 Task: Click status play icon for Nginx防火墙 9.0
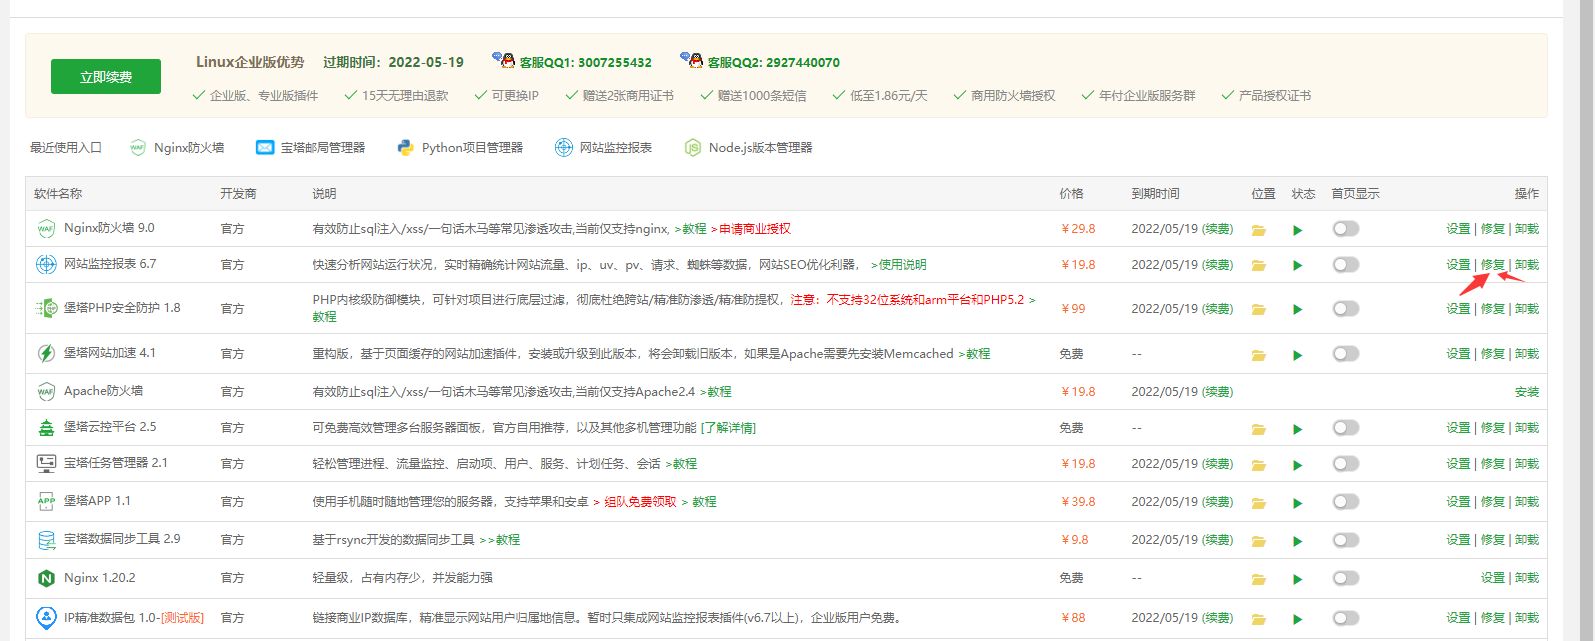(1298, 230)
